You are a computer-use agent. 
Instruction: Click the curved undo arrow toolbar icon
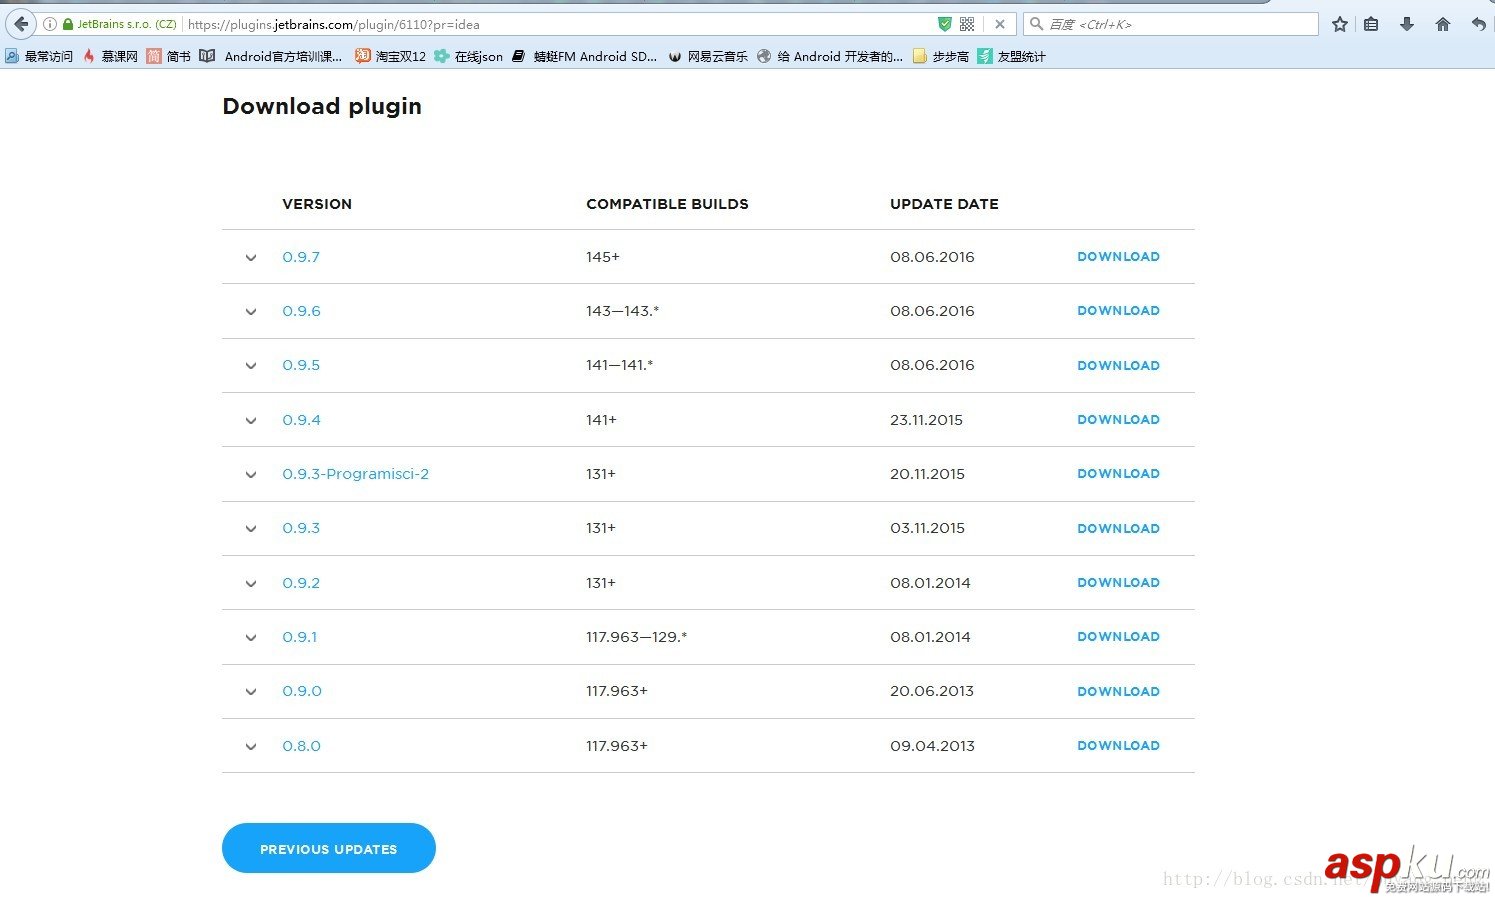[x=1478, y=24]
